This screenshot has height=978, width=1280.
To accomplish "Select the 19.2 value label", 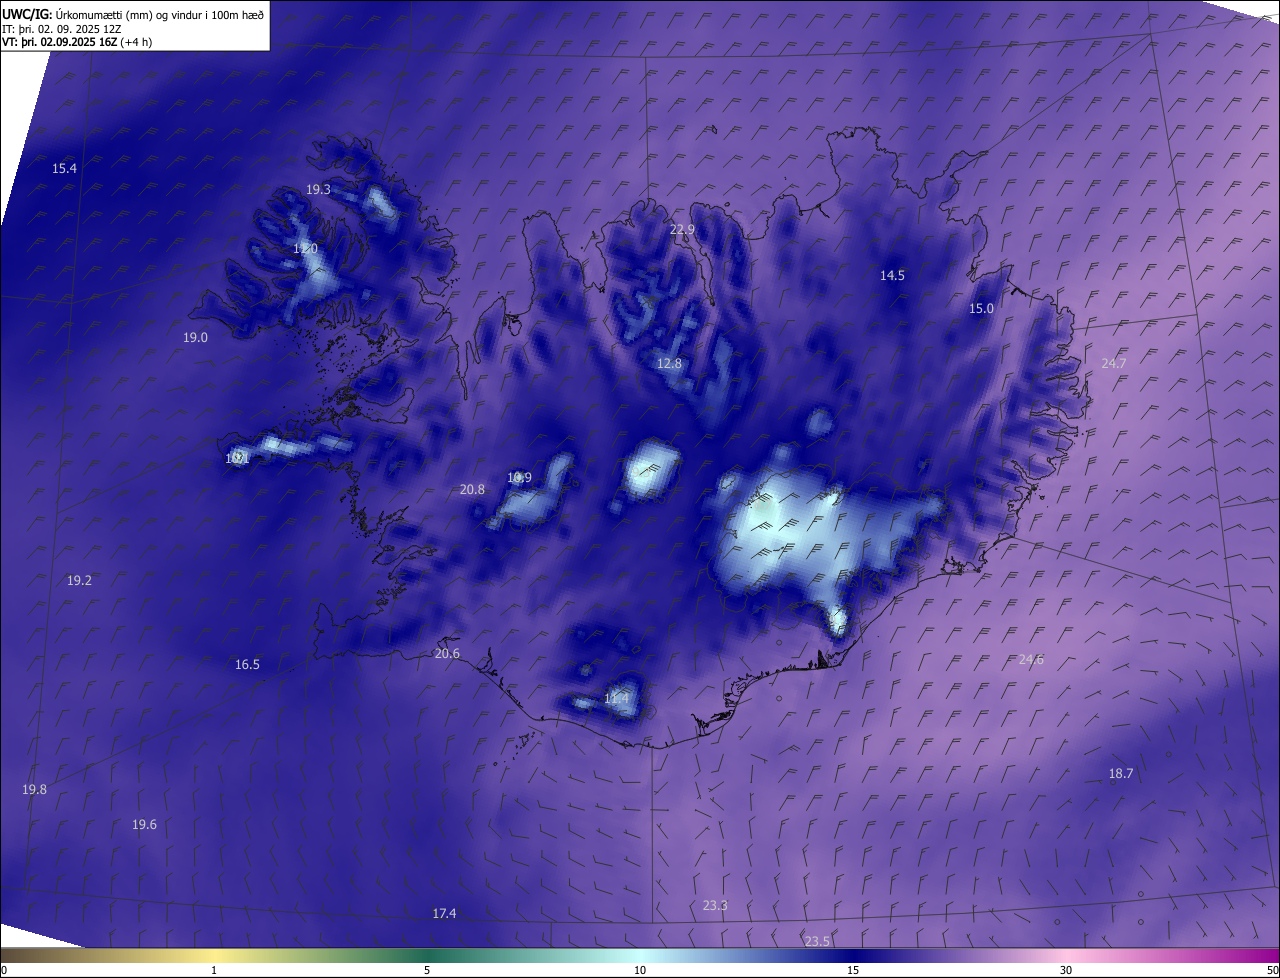I will (79, 580).
